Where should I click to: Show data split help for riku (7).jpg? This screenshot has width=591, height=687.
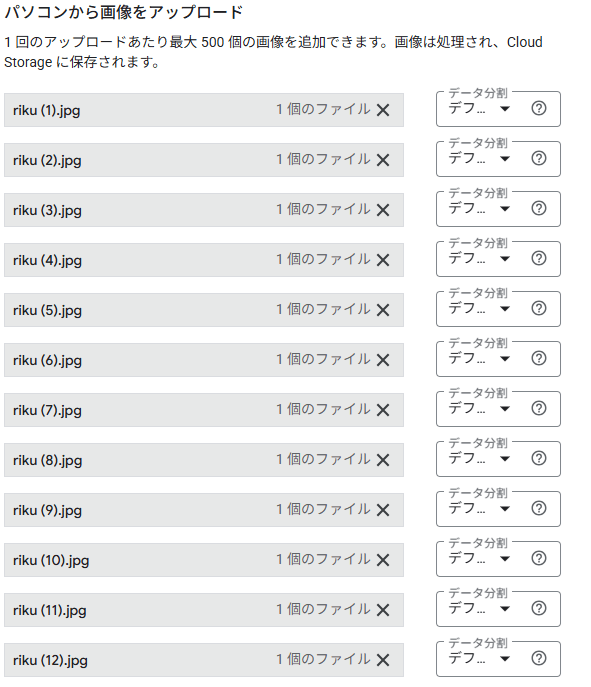pyautogui.click(x=538, y=408)
